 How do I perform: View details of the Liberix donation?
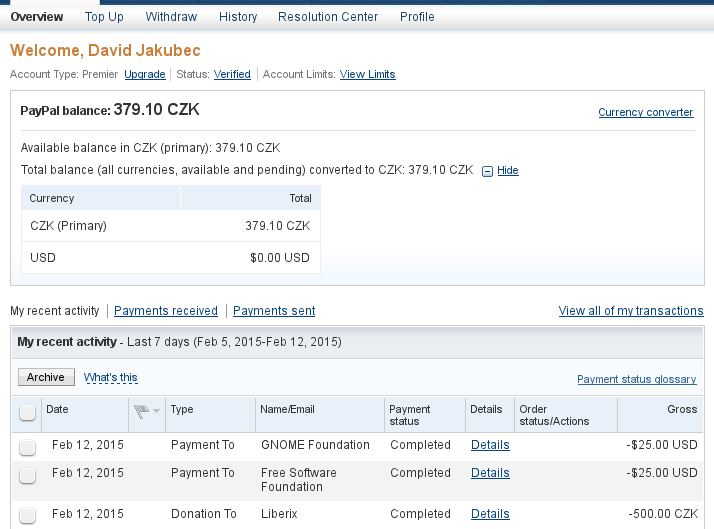tap(490, 514)
